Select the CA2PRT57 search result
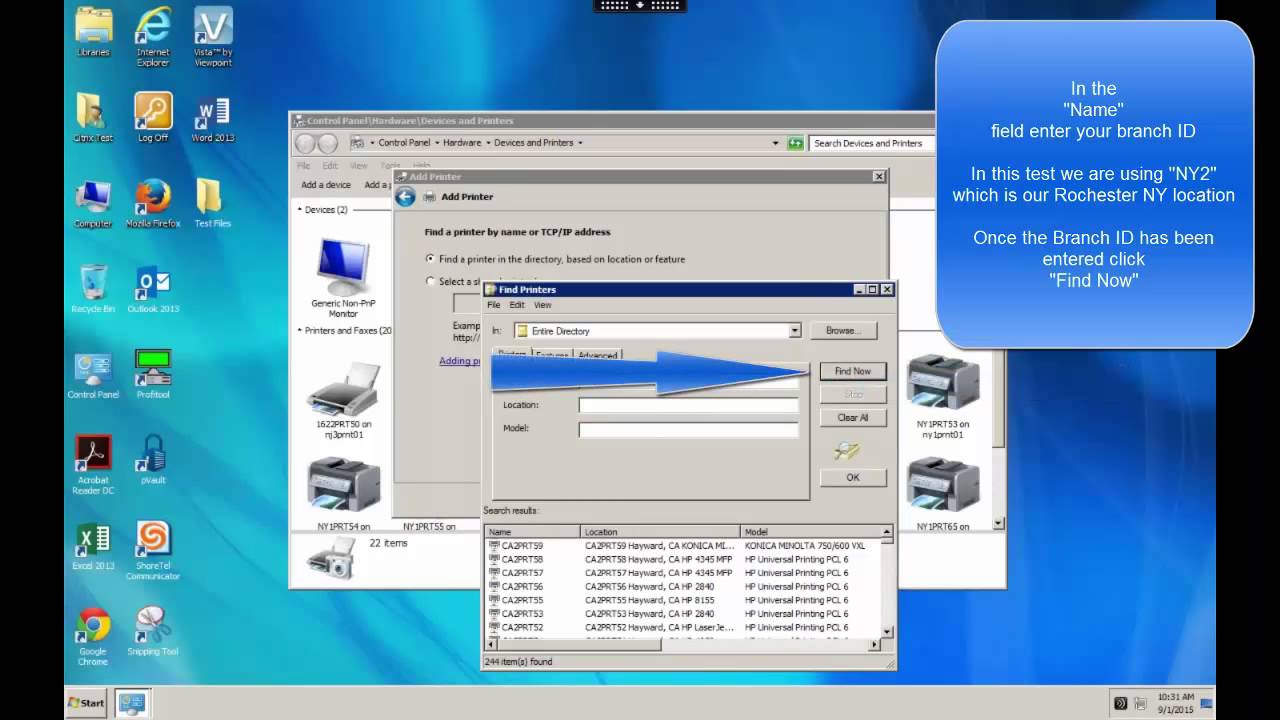1280x720 pixels. point(522,573)
